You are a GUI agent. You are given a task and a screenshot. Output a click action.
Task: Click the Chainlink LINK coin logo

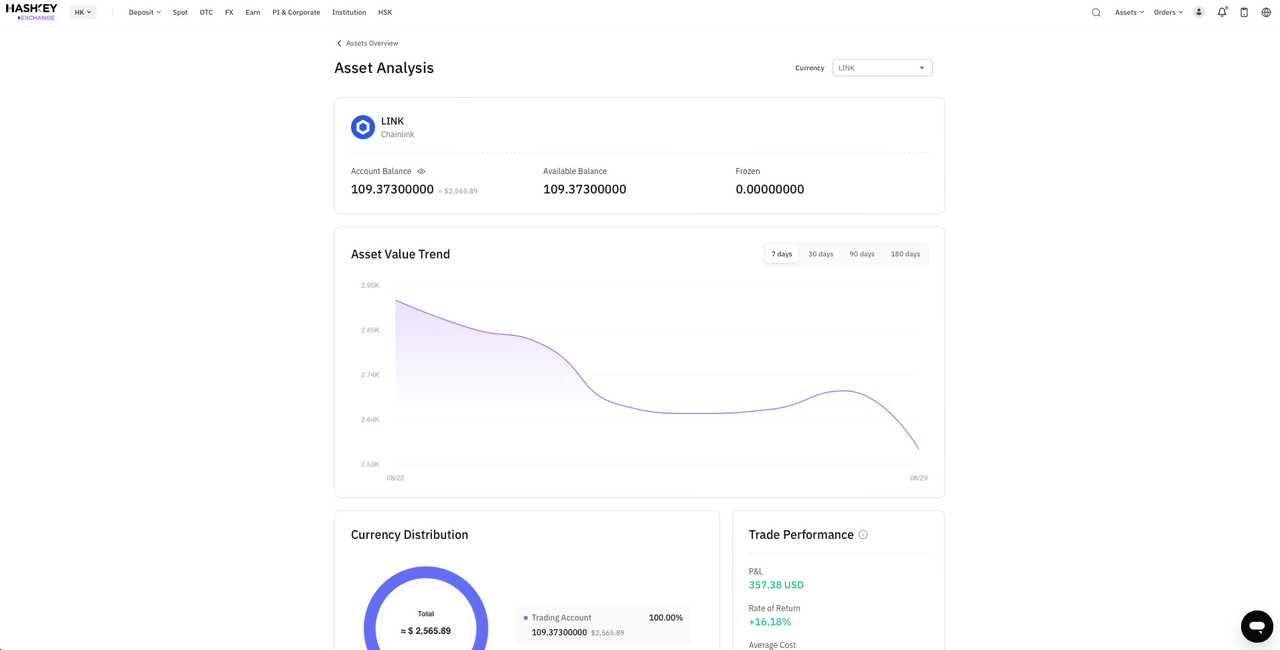pos(363,127)
